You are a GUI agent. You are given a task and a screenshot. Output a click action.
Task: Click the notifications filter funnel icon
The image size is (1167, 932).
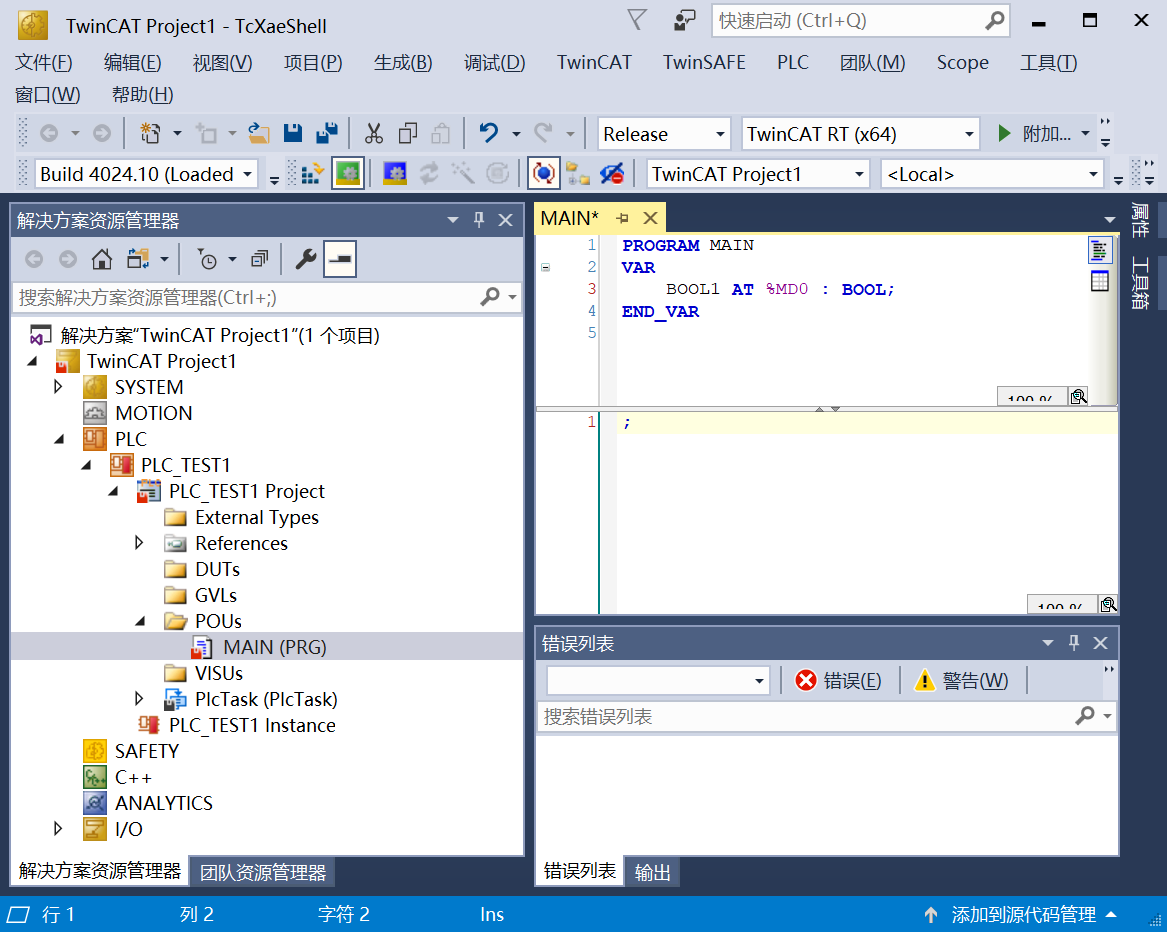point(637,19)
